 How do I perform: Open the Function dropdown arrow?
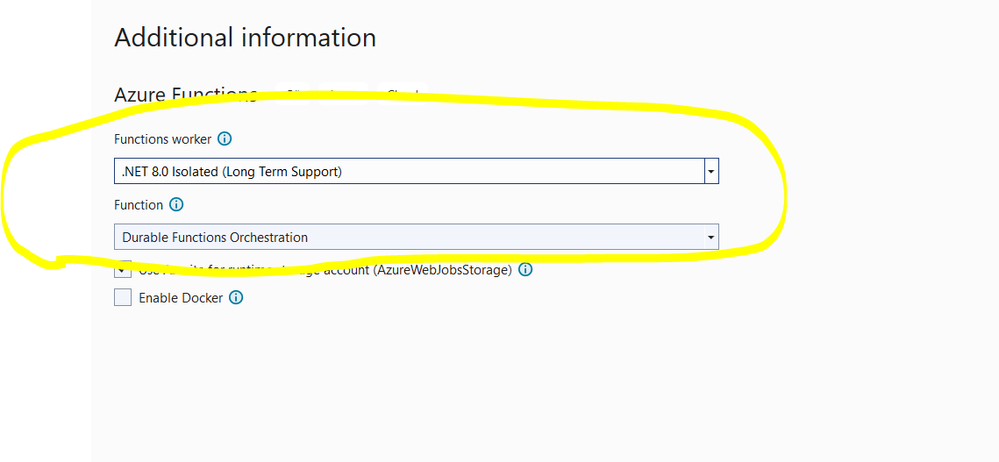pos(711,238)
